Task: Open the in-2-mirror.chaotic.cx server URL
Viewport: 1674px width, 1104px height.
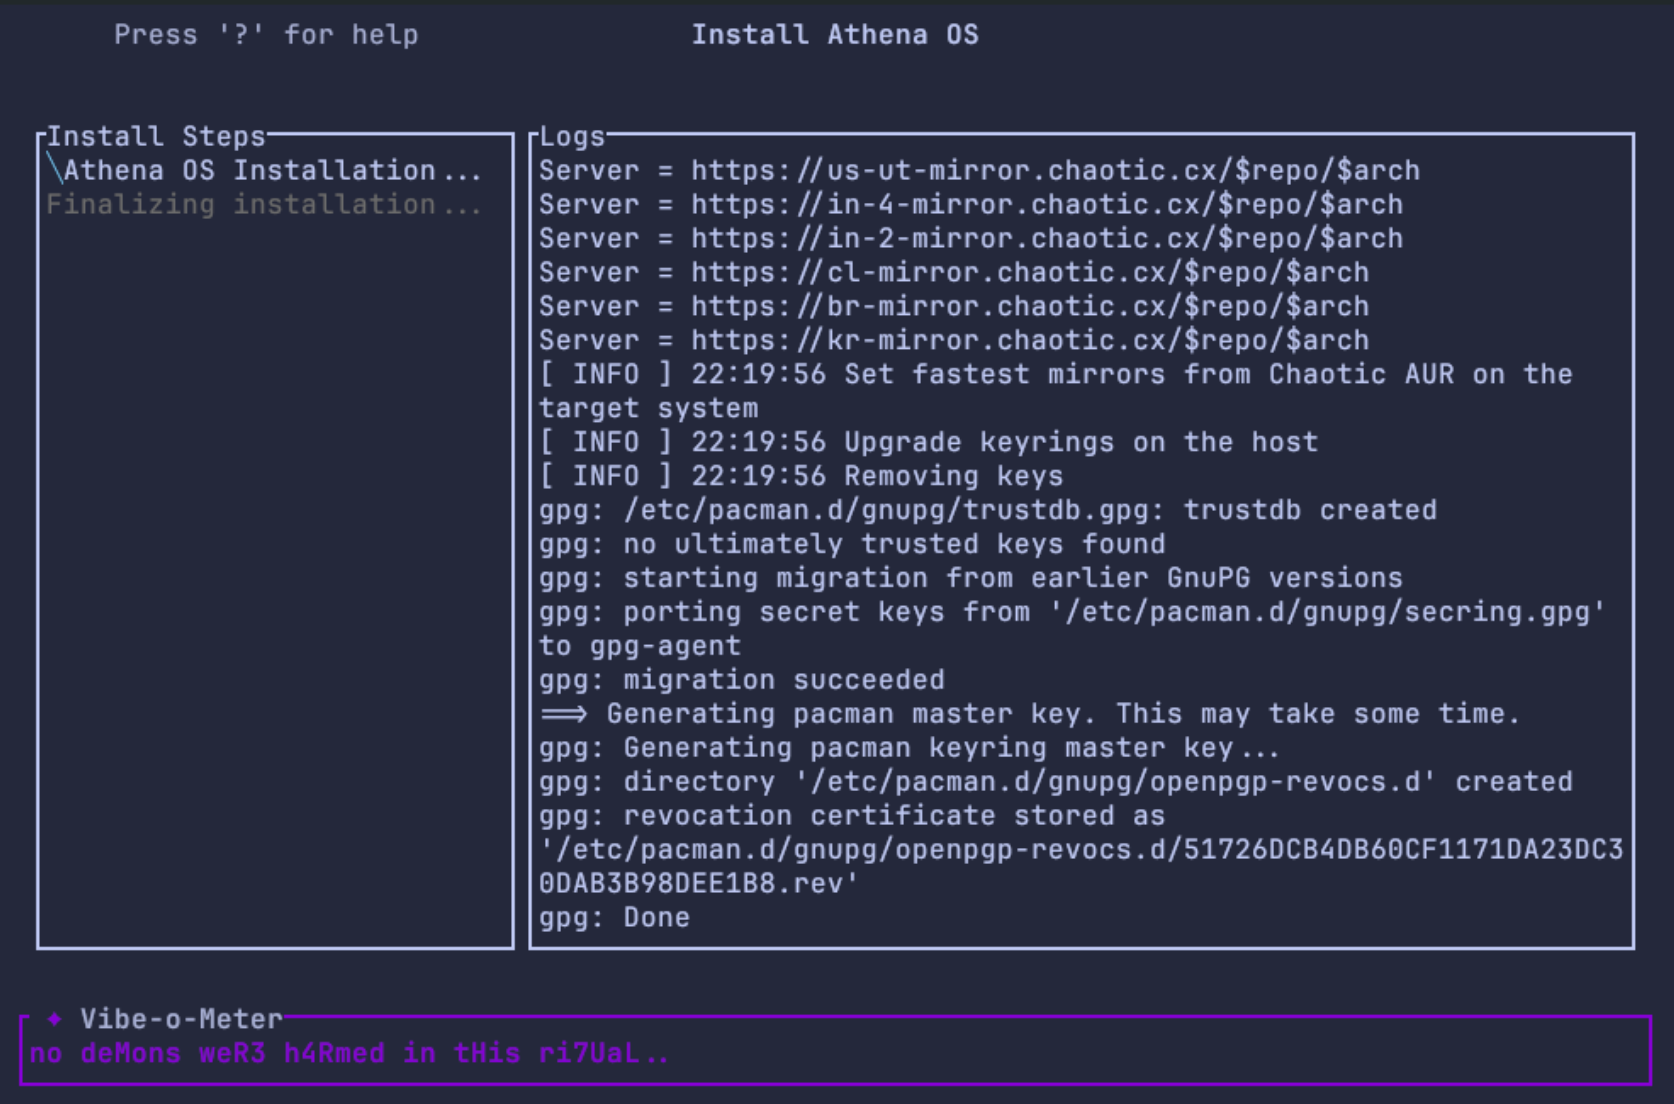Action: 1046,238
